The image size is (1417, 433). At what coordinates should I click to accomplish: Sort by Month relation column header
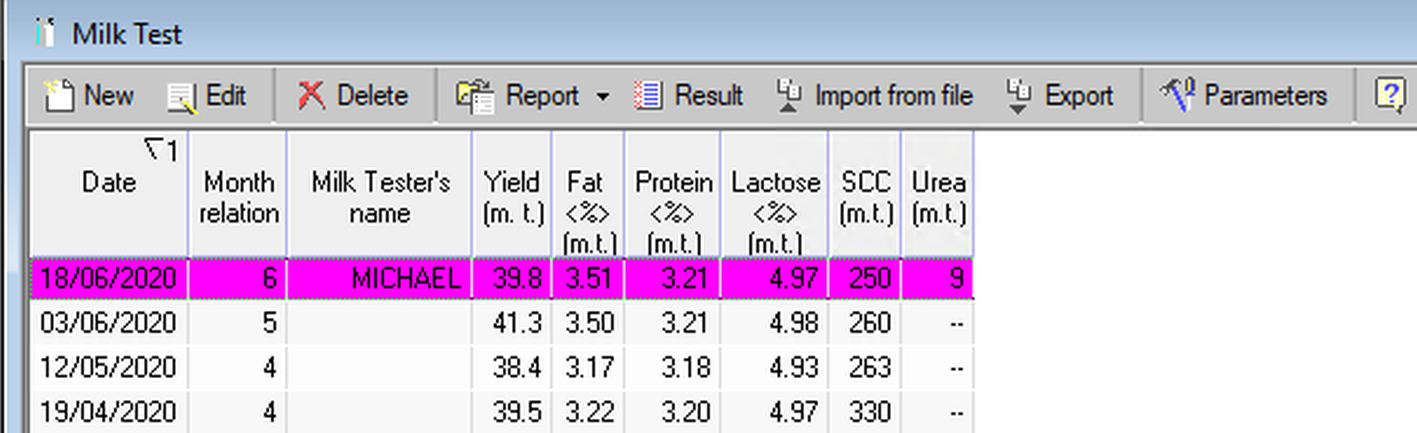[x=239, y=197]
